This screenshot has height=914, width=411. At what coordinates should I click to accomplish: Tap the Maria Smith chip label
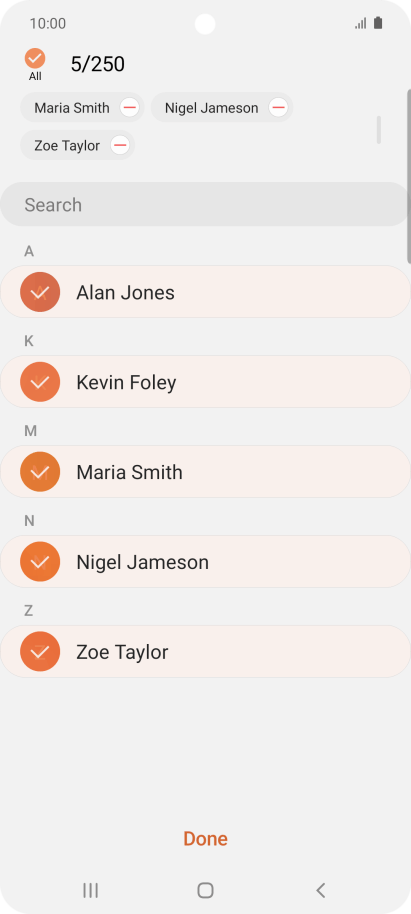pos(72,108)
